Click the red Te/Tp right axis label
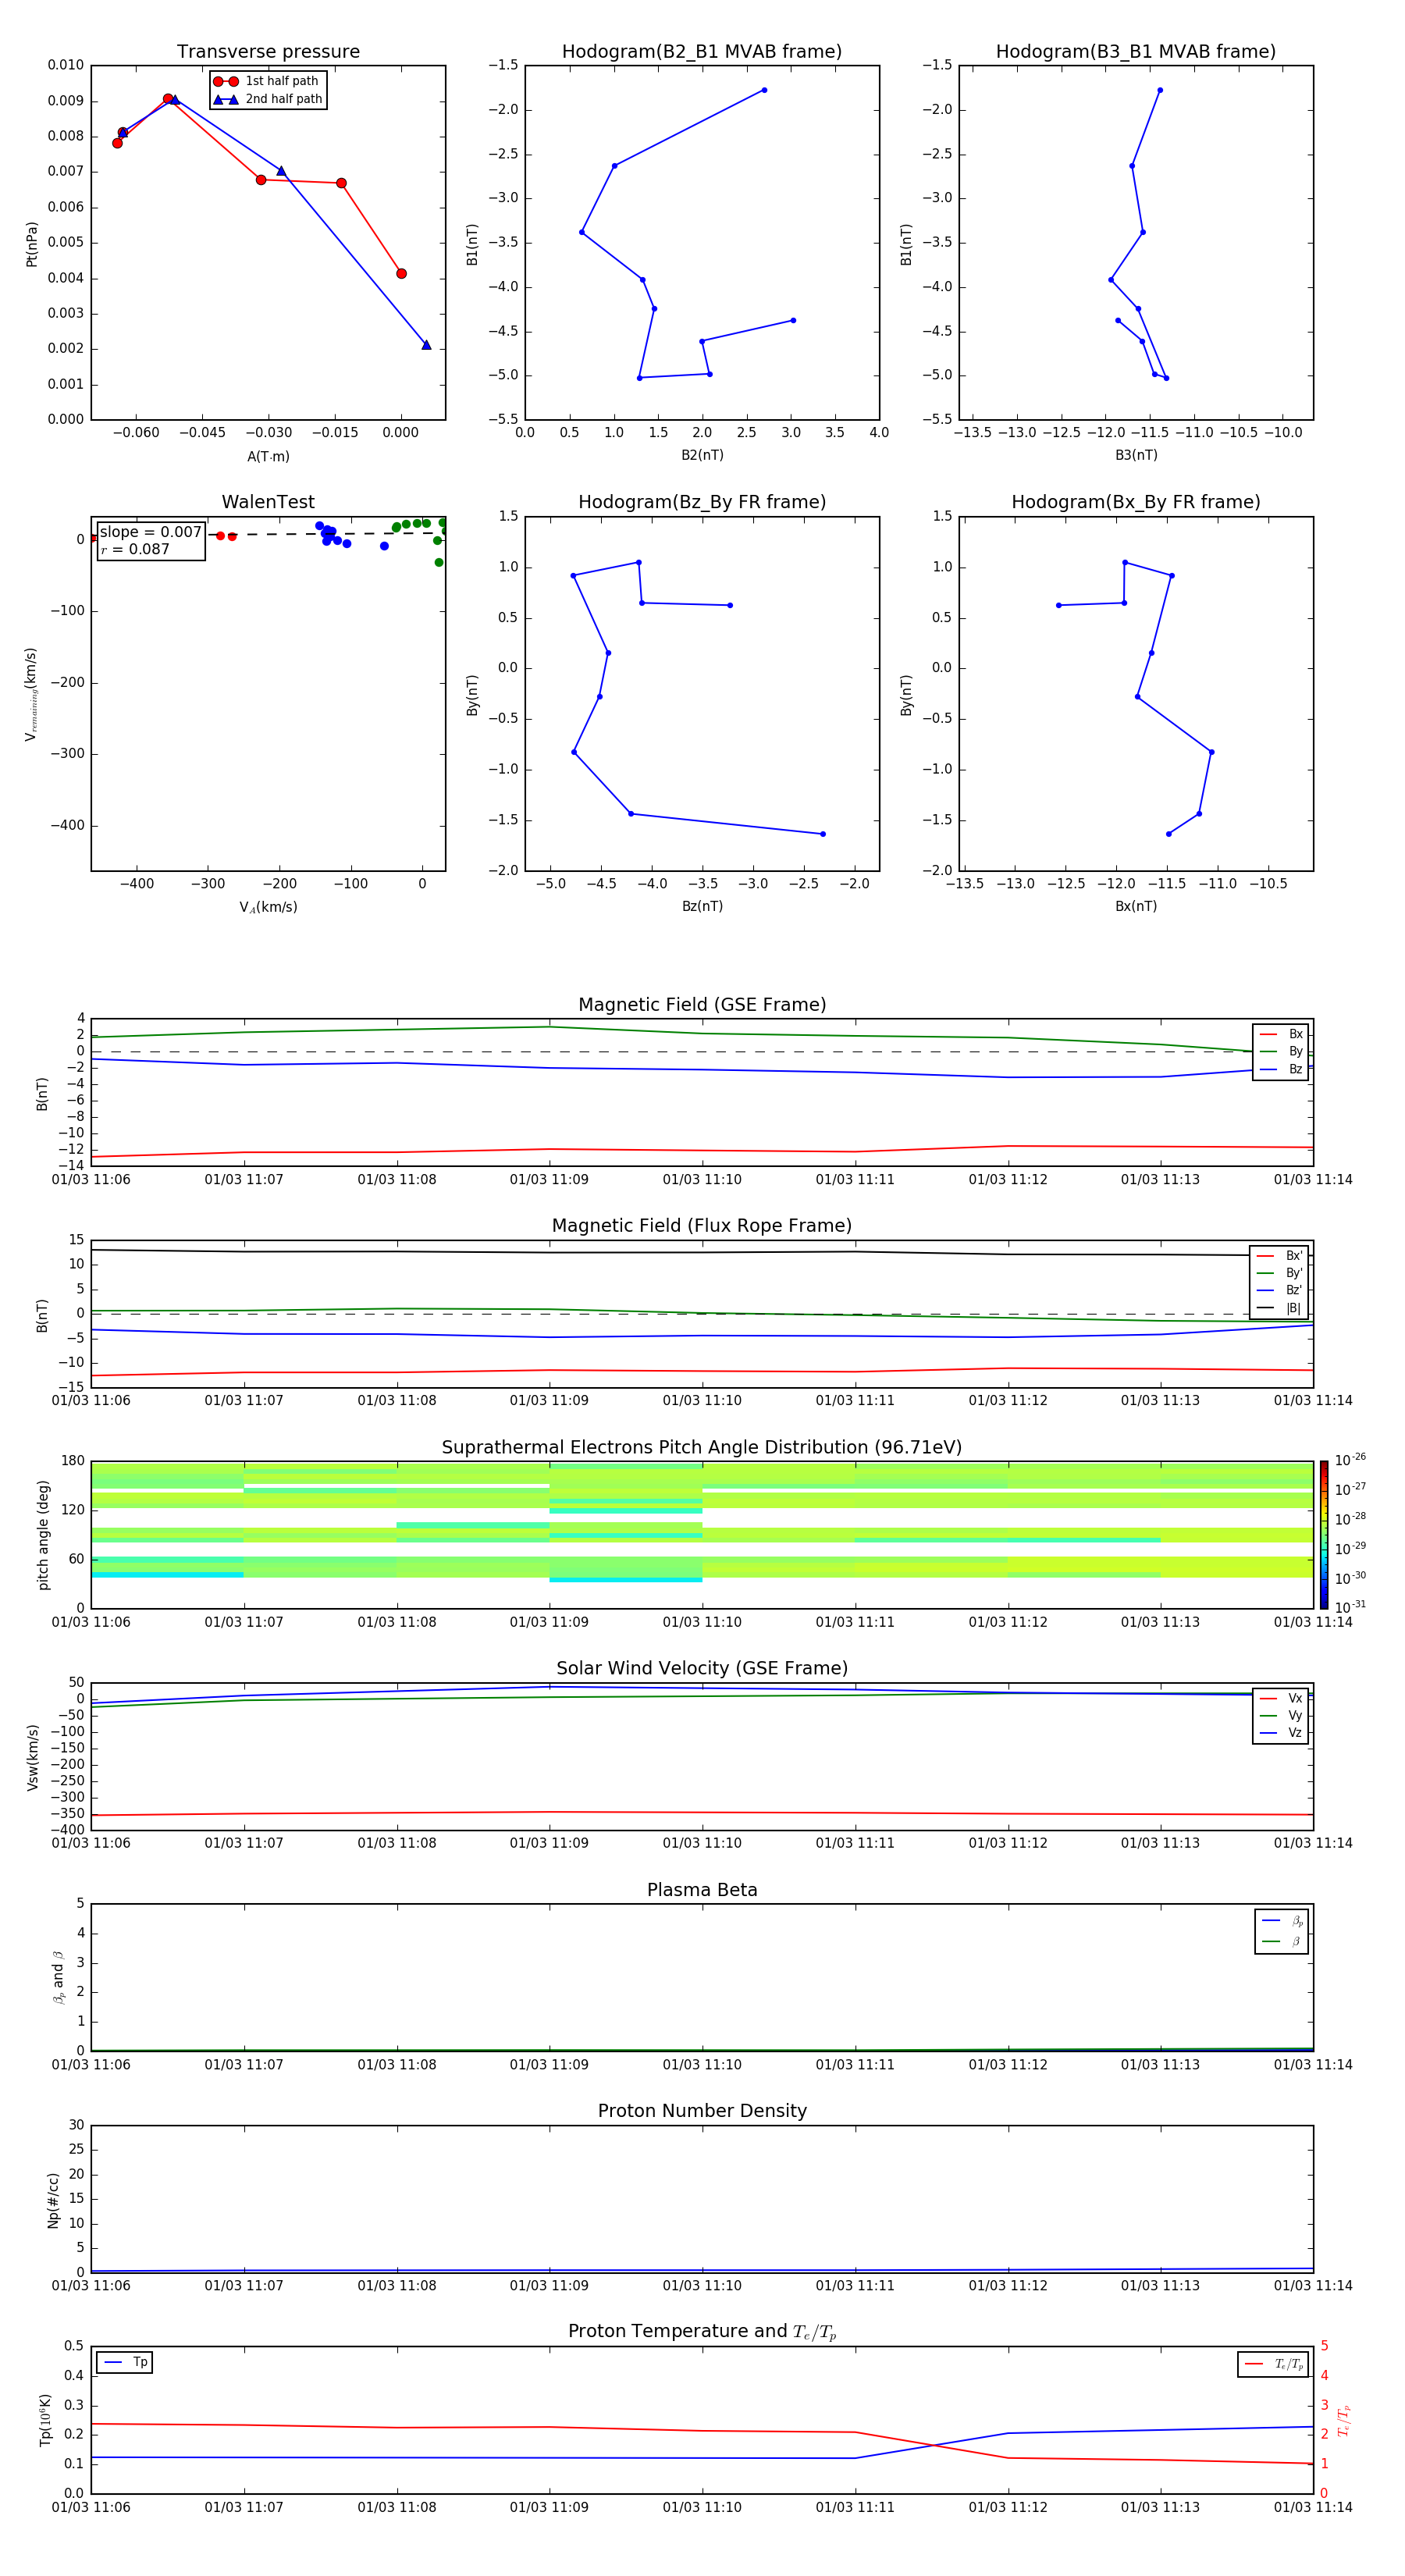Image resolution: width=1405 pixels, height=2576 pixels. pyautogui.click(x=1343, y=2420)
